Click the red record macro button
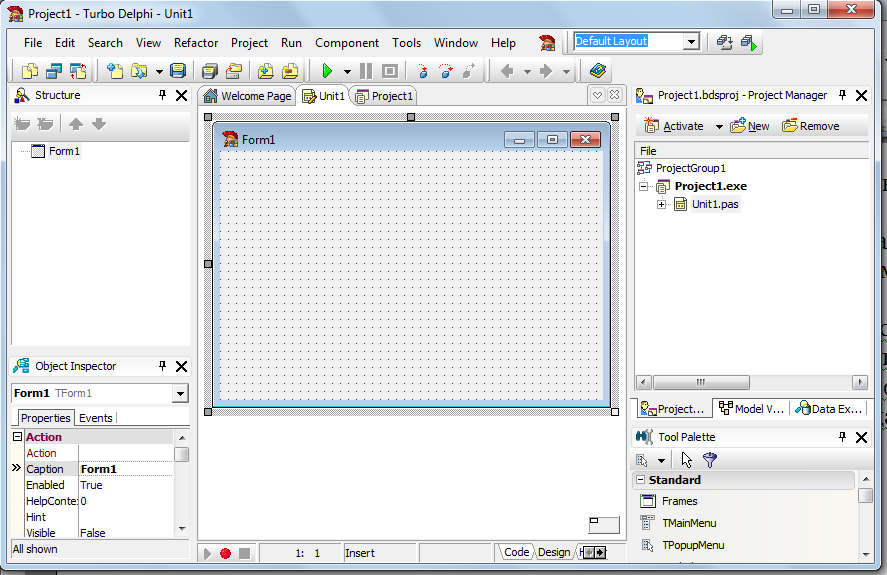This screenshot has width=887, height=575. pos(225,553)
